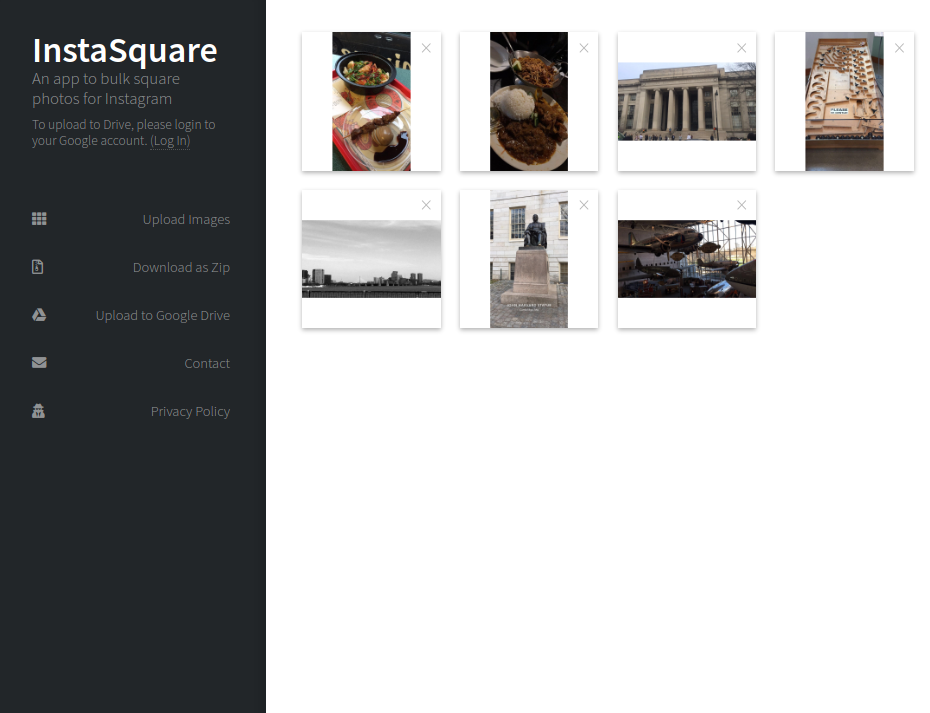Click the black and white skyline thumbnail
The width and height of the screenshot is (930, 713).
coord(371,258)
